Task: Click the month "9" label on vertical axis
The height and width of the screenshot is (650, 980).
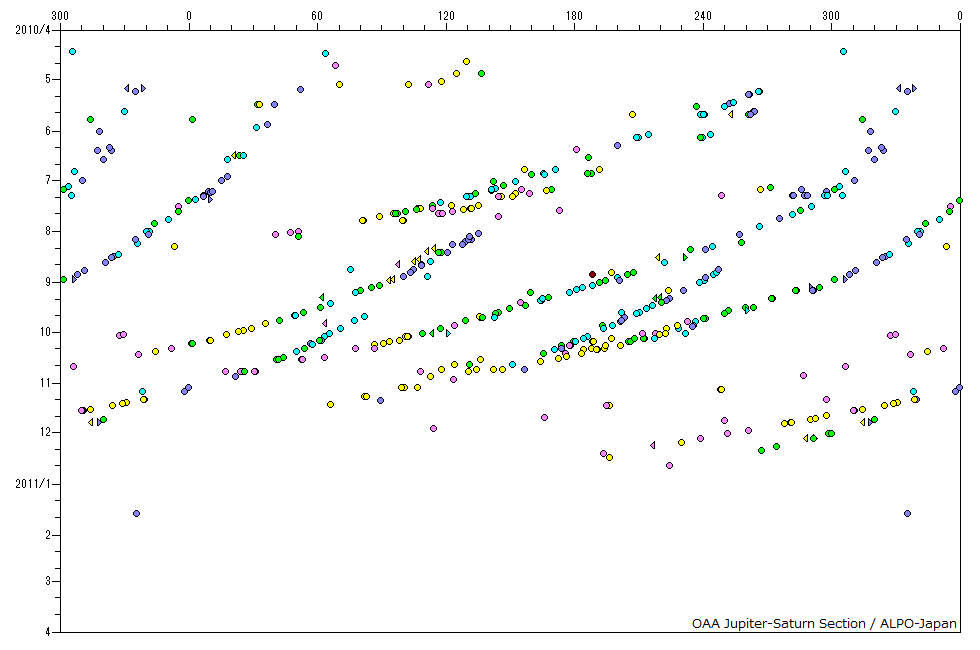Action: [48, 282]
